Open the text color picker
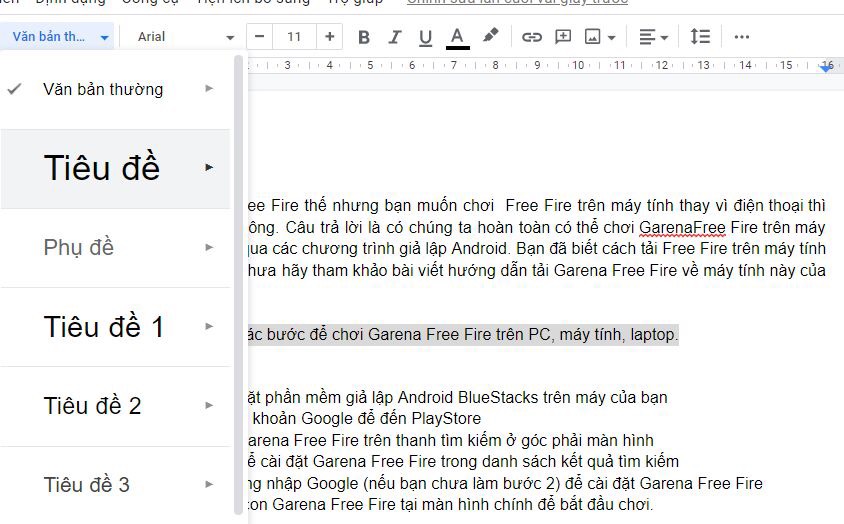This screenshot has height=524, width=844. [457, 37]
